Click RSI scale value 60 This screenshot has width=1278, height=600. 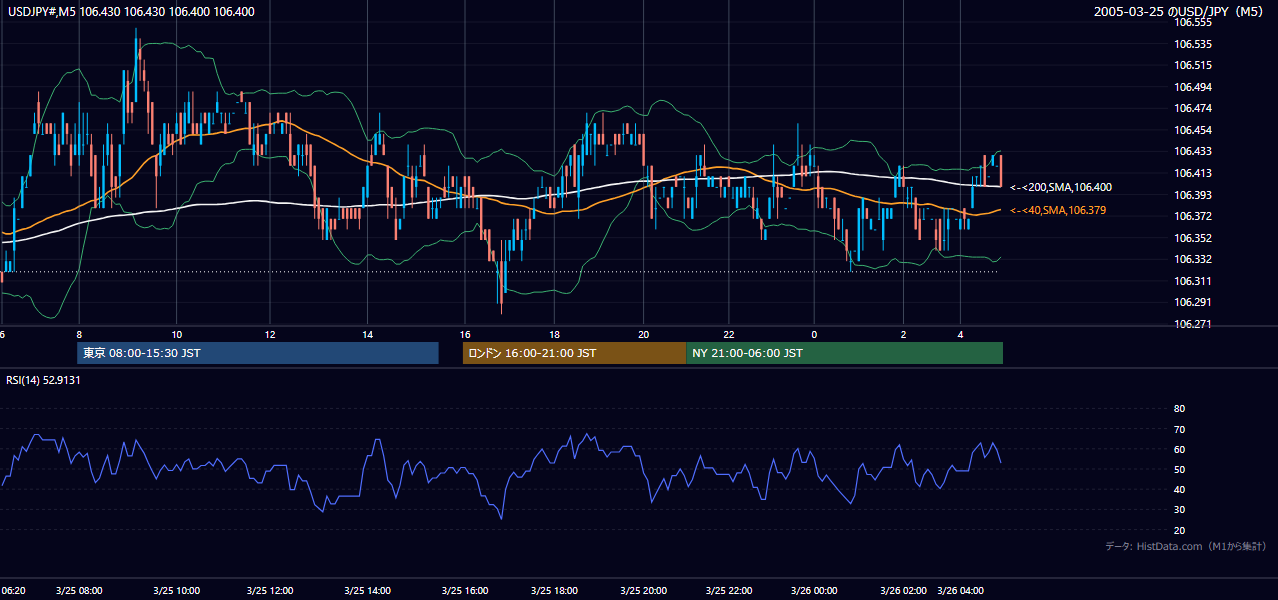(1179, 449)
